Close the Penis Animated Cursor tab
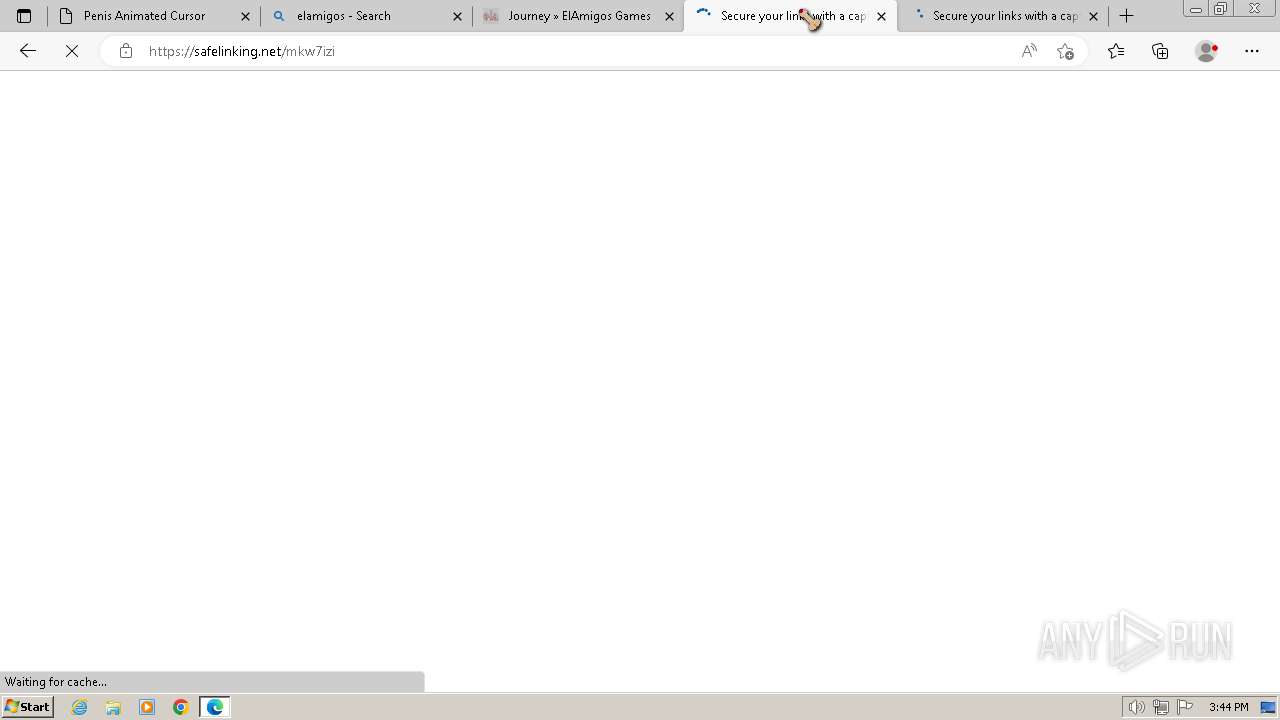The height and width of the screenshot is (720, 1280). (245, 16)
